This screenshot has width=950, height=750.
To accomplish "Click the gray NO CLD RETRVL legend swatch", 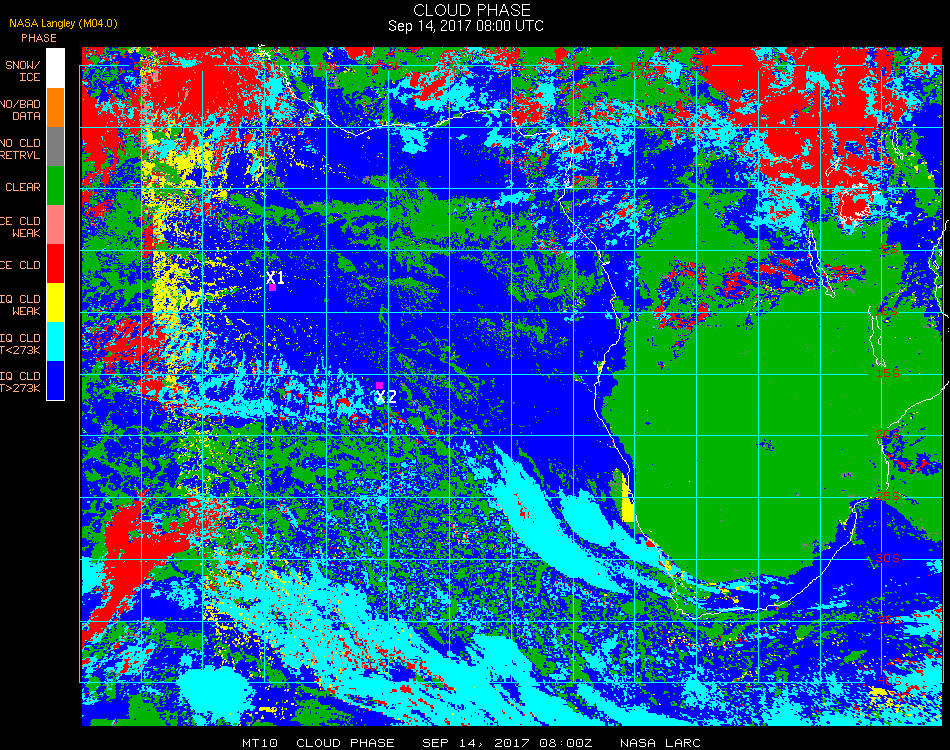I will [55, 147].
